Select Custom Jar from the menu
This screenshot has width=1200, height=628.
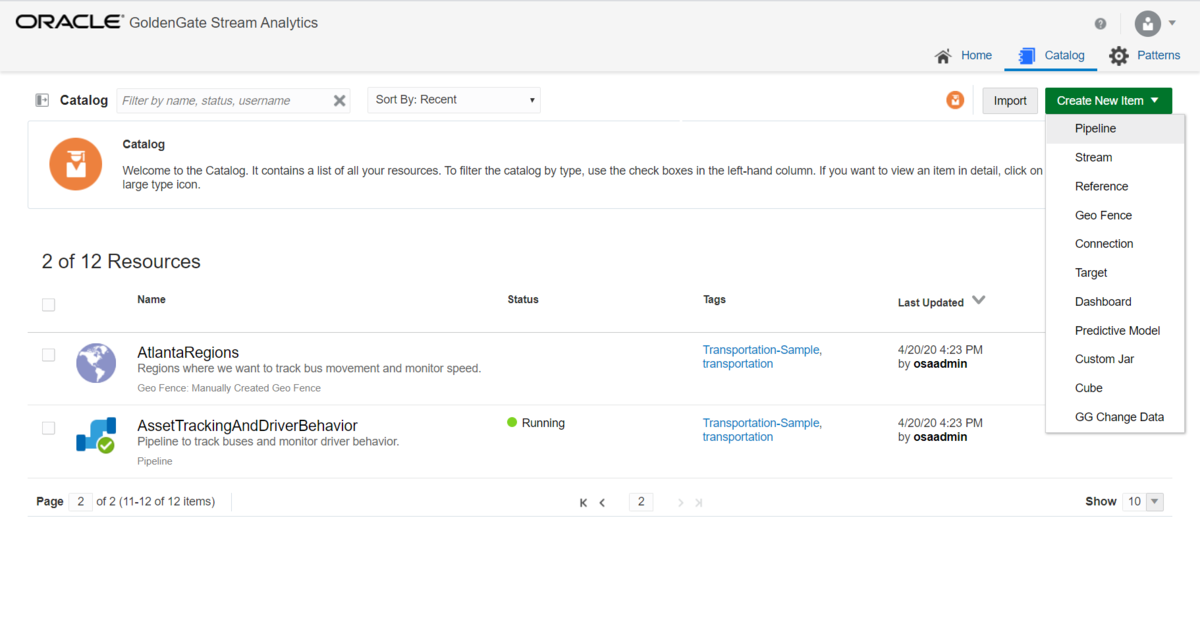(x=1115, y=359)
